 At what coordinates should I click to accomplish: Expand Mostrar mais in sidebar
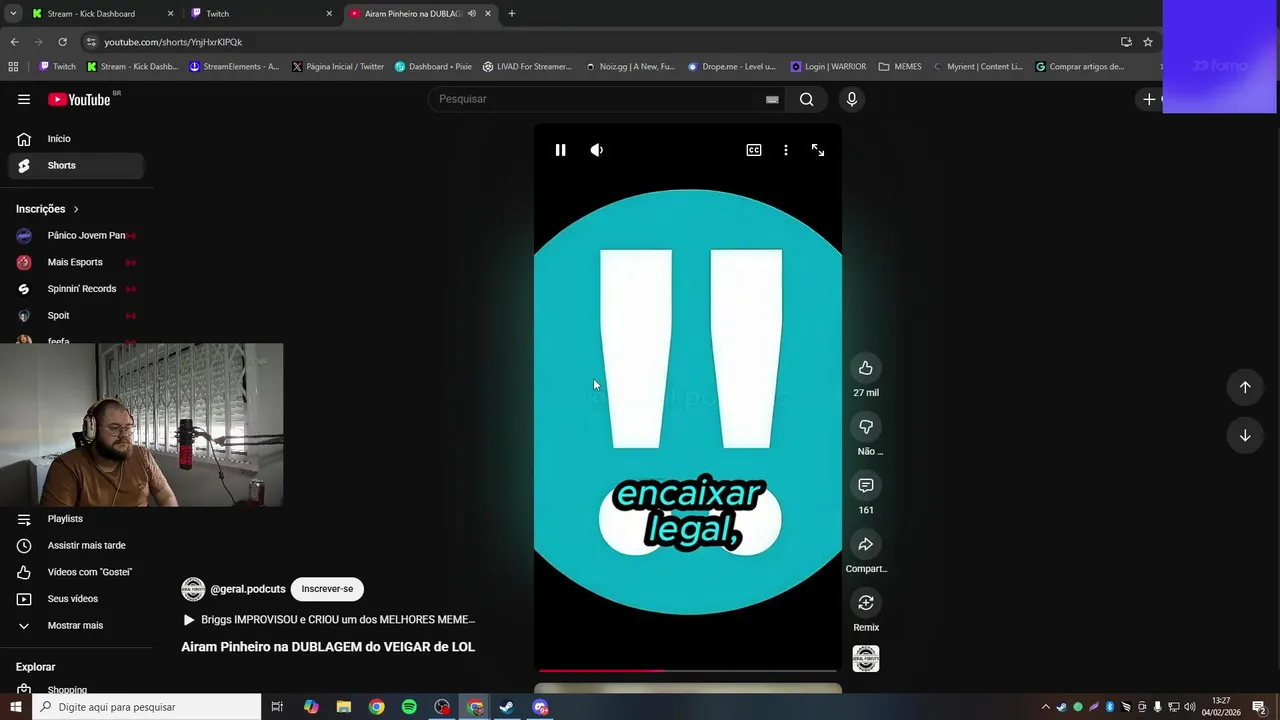76,626
